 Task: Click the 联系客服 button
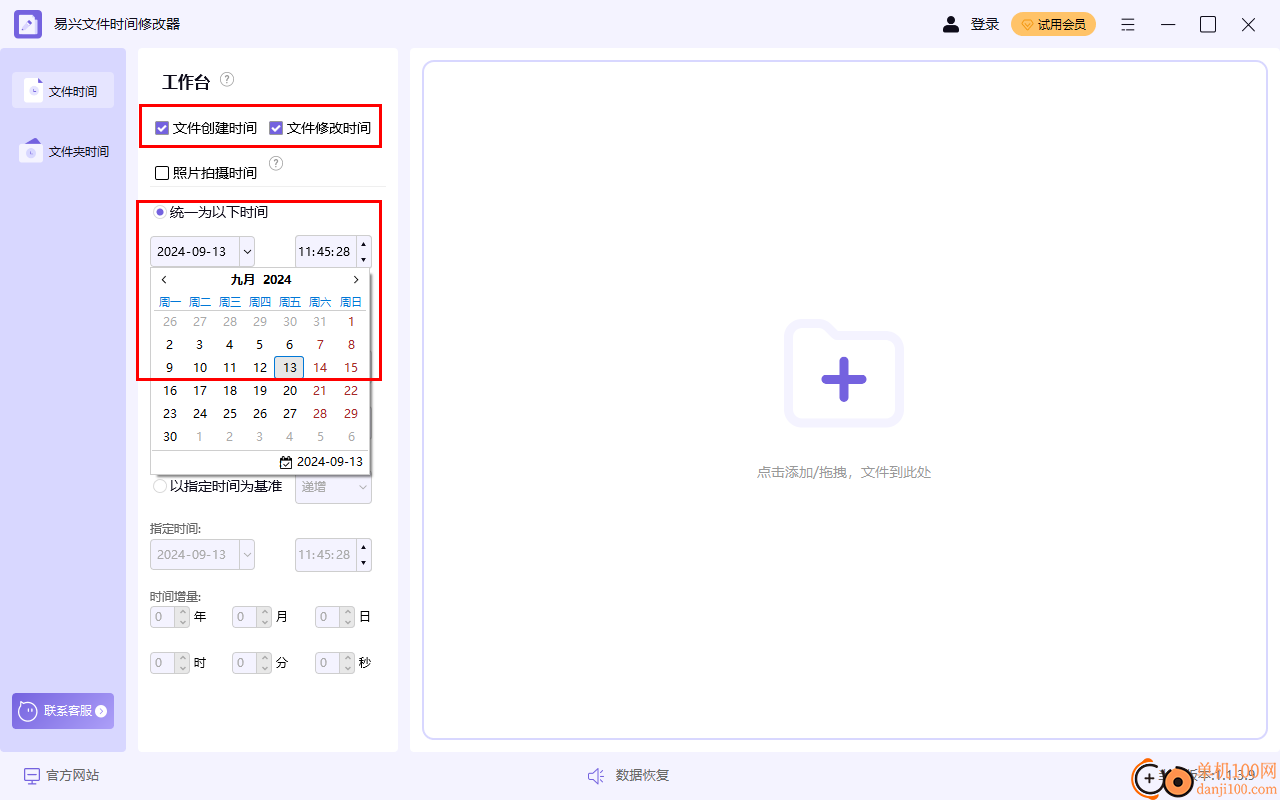pos(63,711)
